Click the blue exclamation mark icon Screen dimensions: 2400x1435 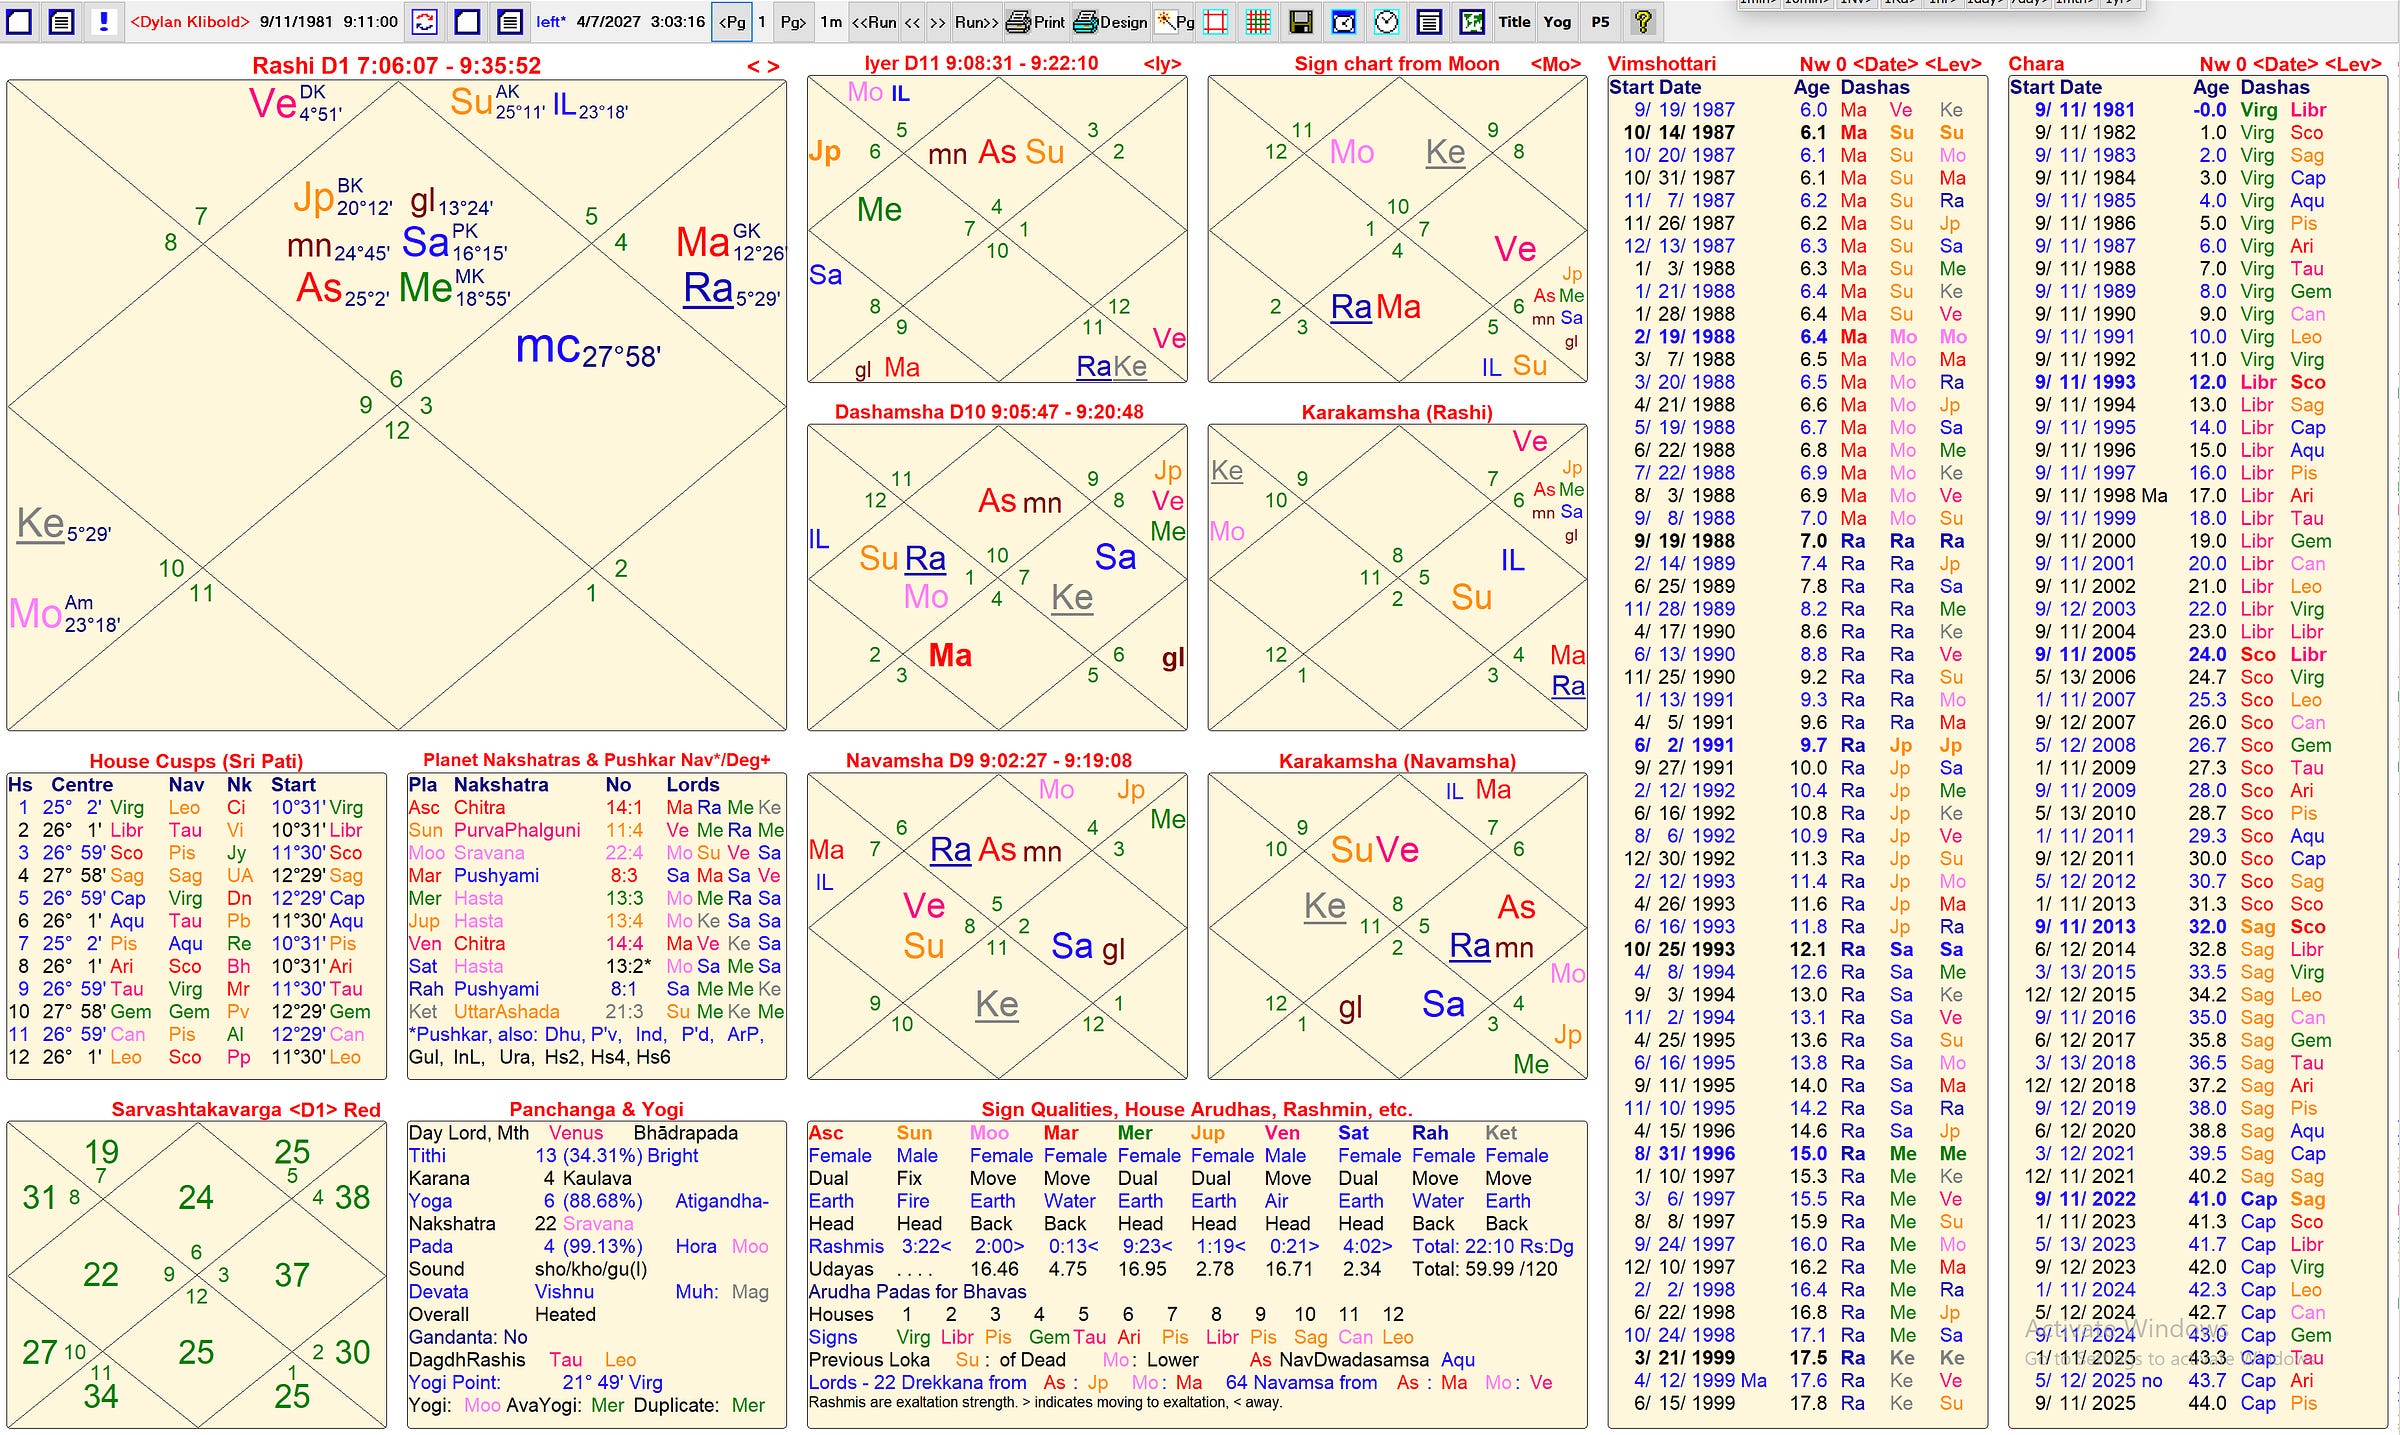tap(103, 21)
